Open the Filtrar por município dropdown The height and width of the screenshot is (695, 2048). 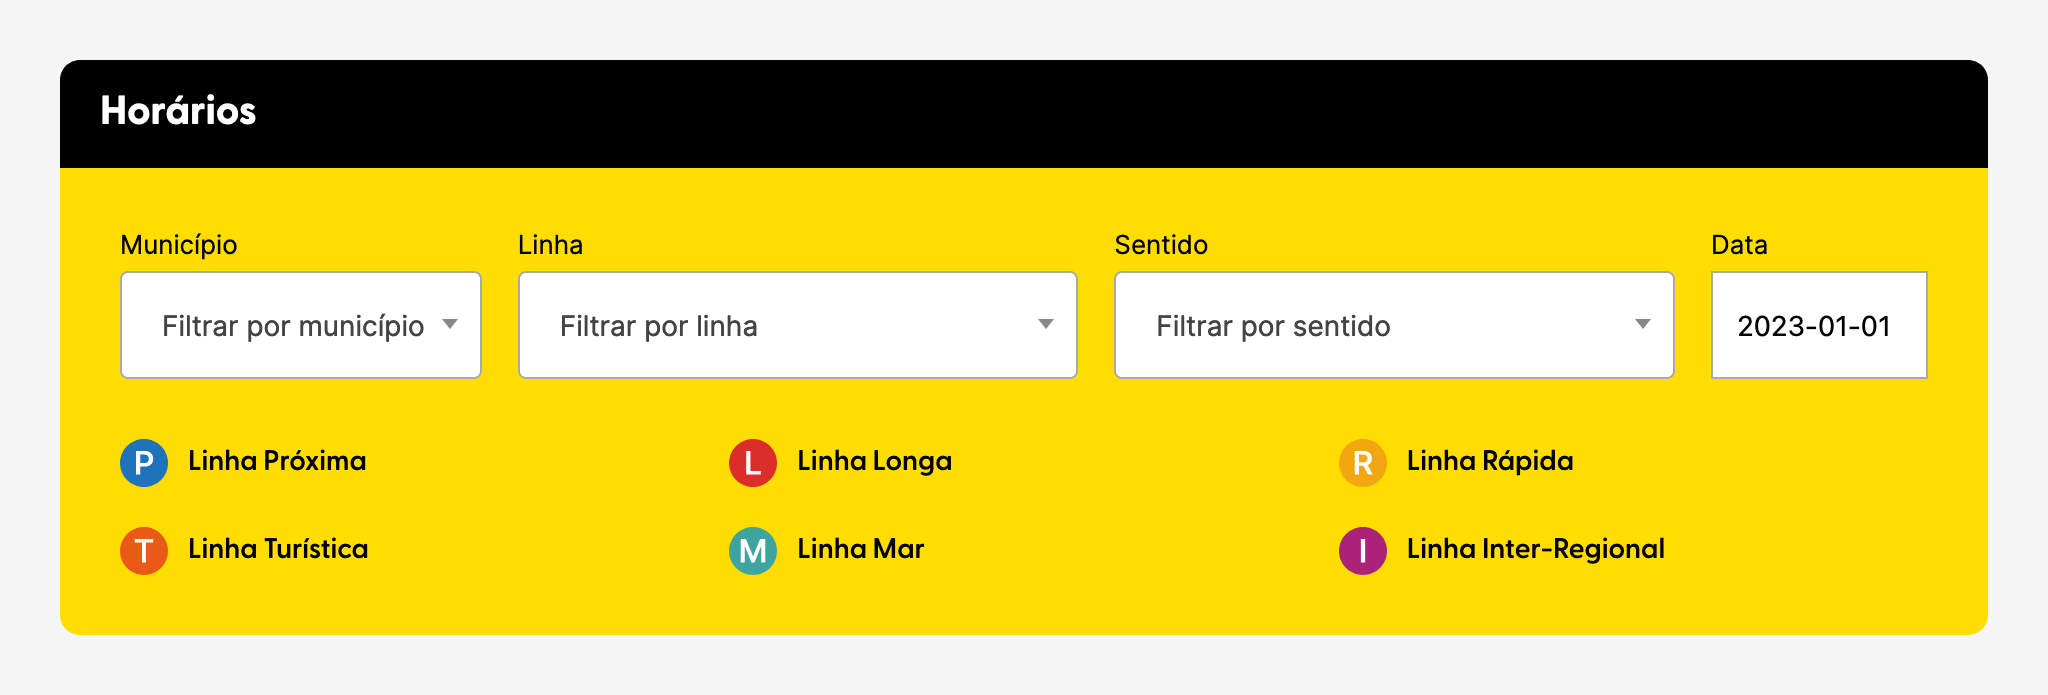(301, 325)
